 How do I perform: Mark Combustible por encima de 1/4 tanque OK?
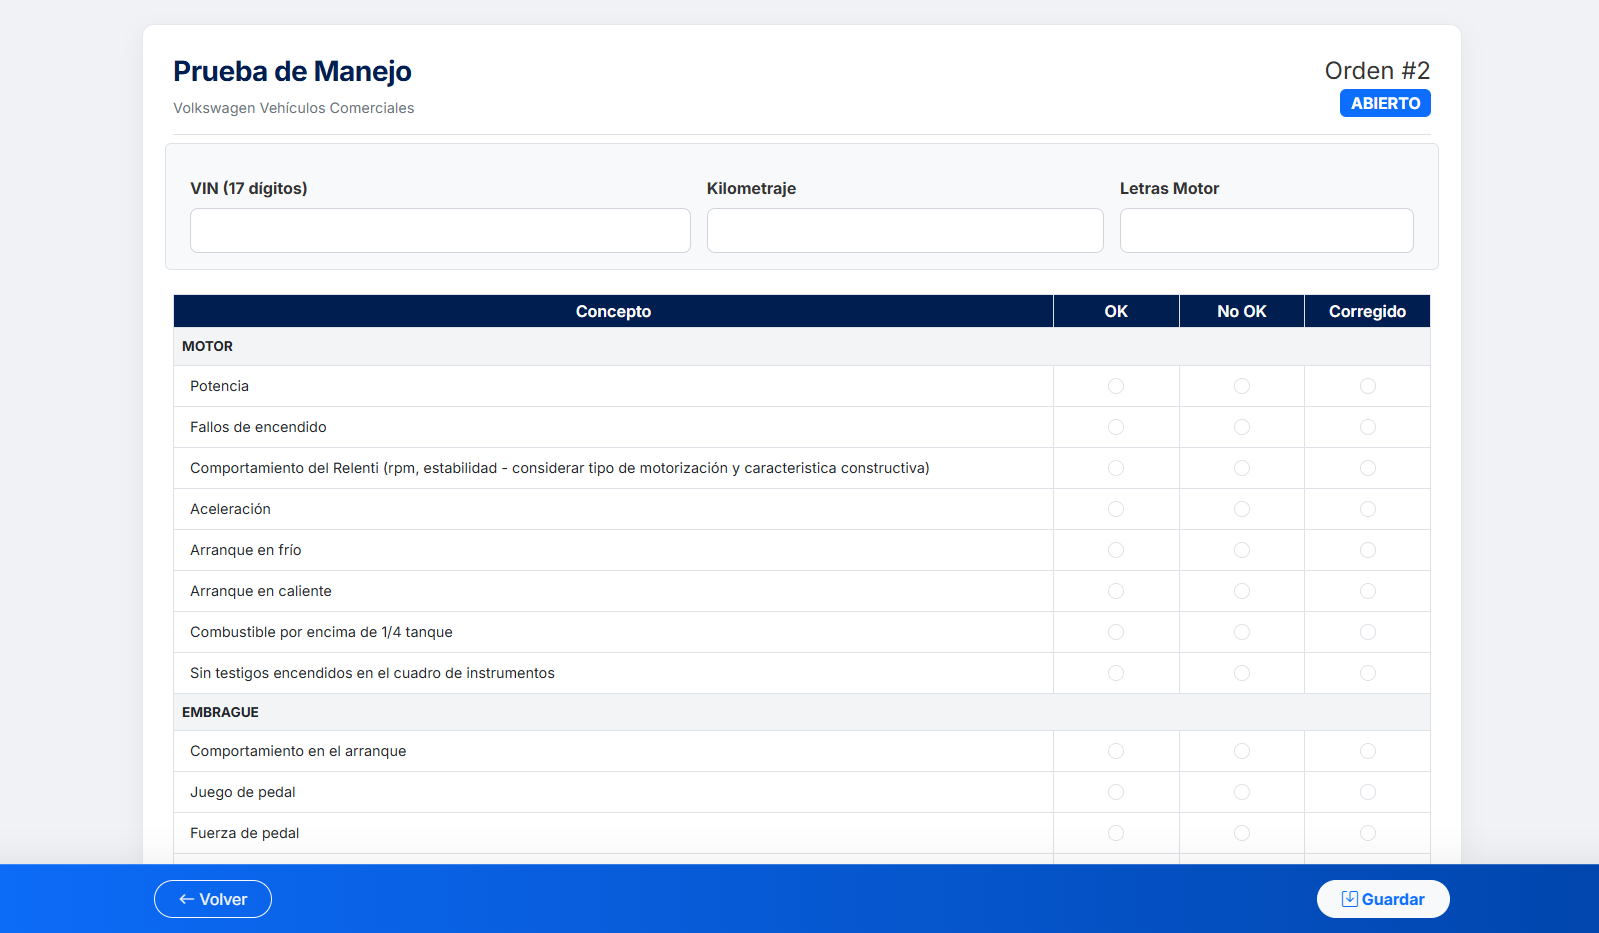(x=1116, y=632)
